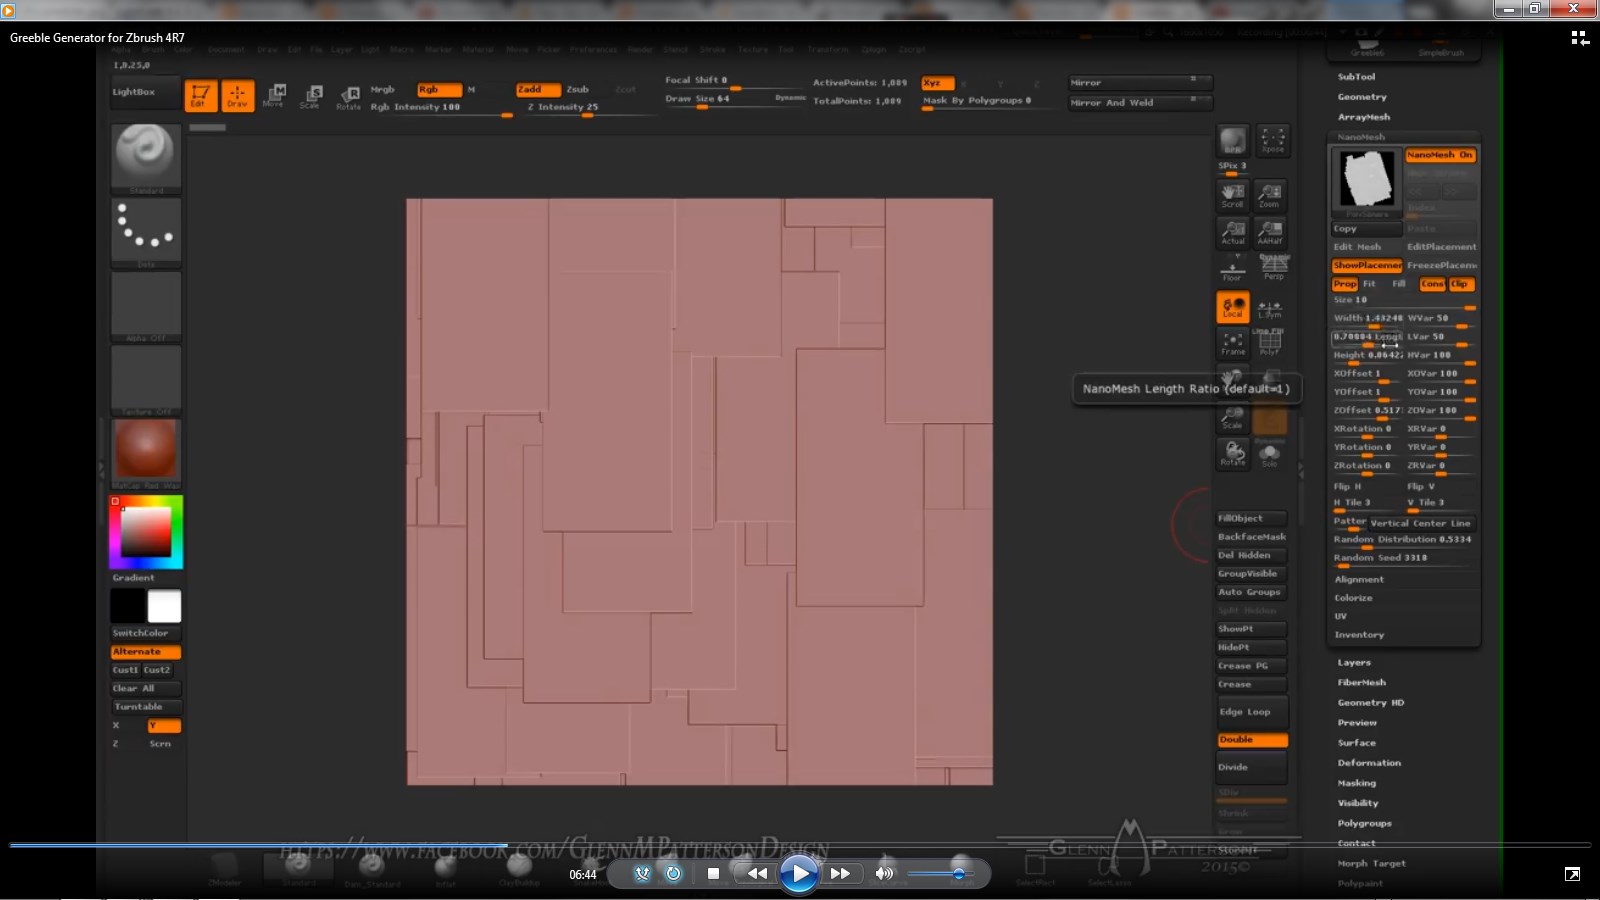Expand the Geometry palette
This screenshot has height=900, width=1600.
tap(1362, 97)
